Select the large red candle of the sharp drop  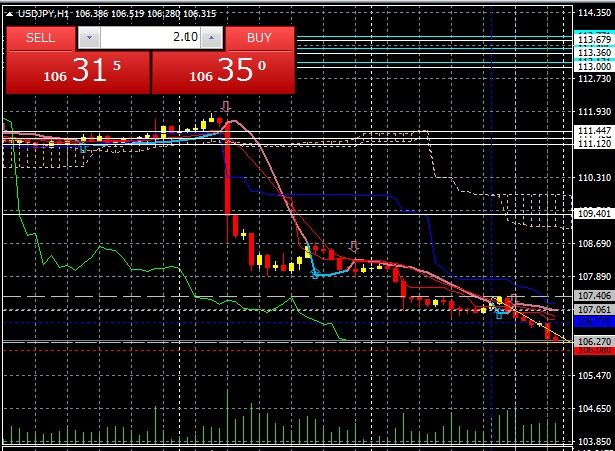(x=227, y=169)
